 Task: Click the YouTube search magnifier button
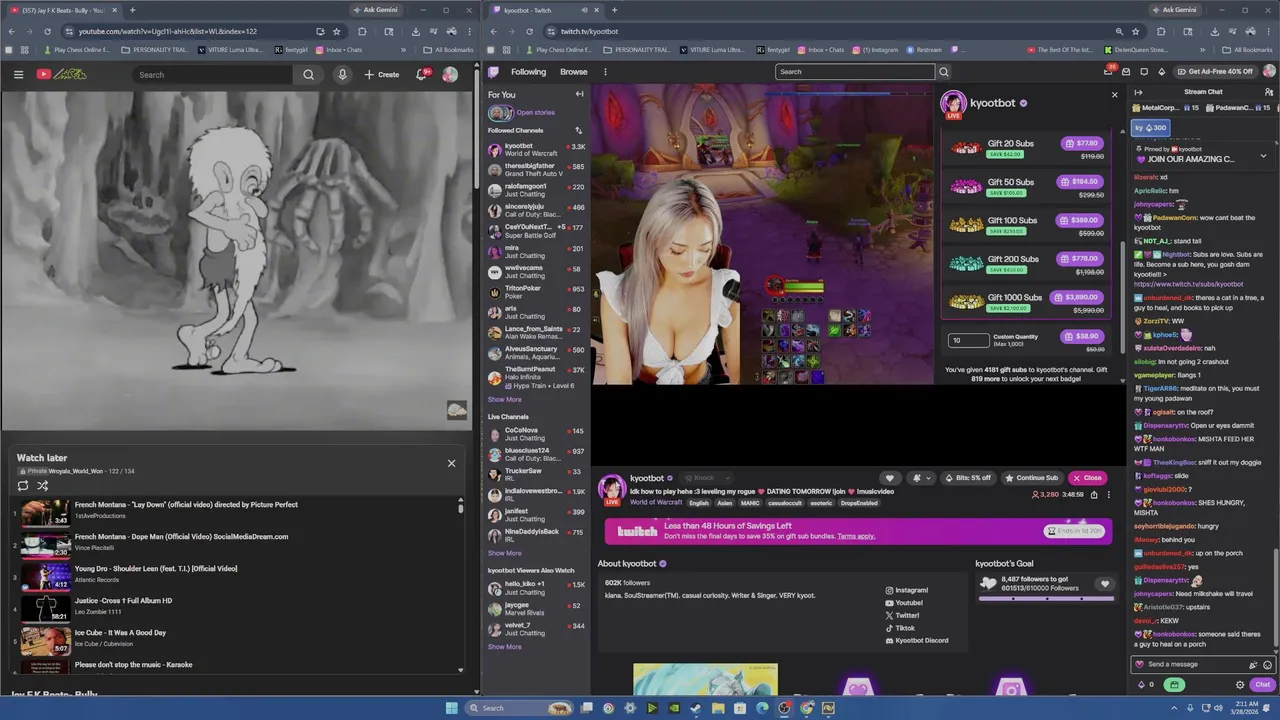pos(308,74)
